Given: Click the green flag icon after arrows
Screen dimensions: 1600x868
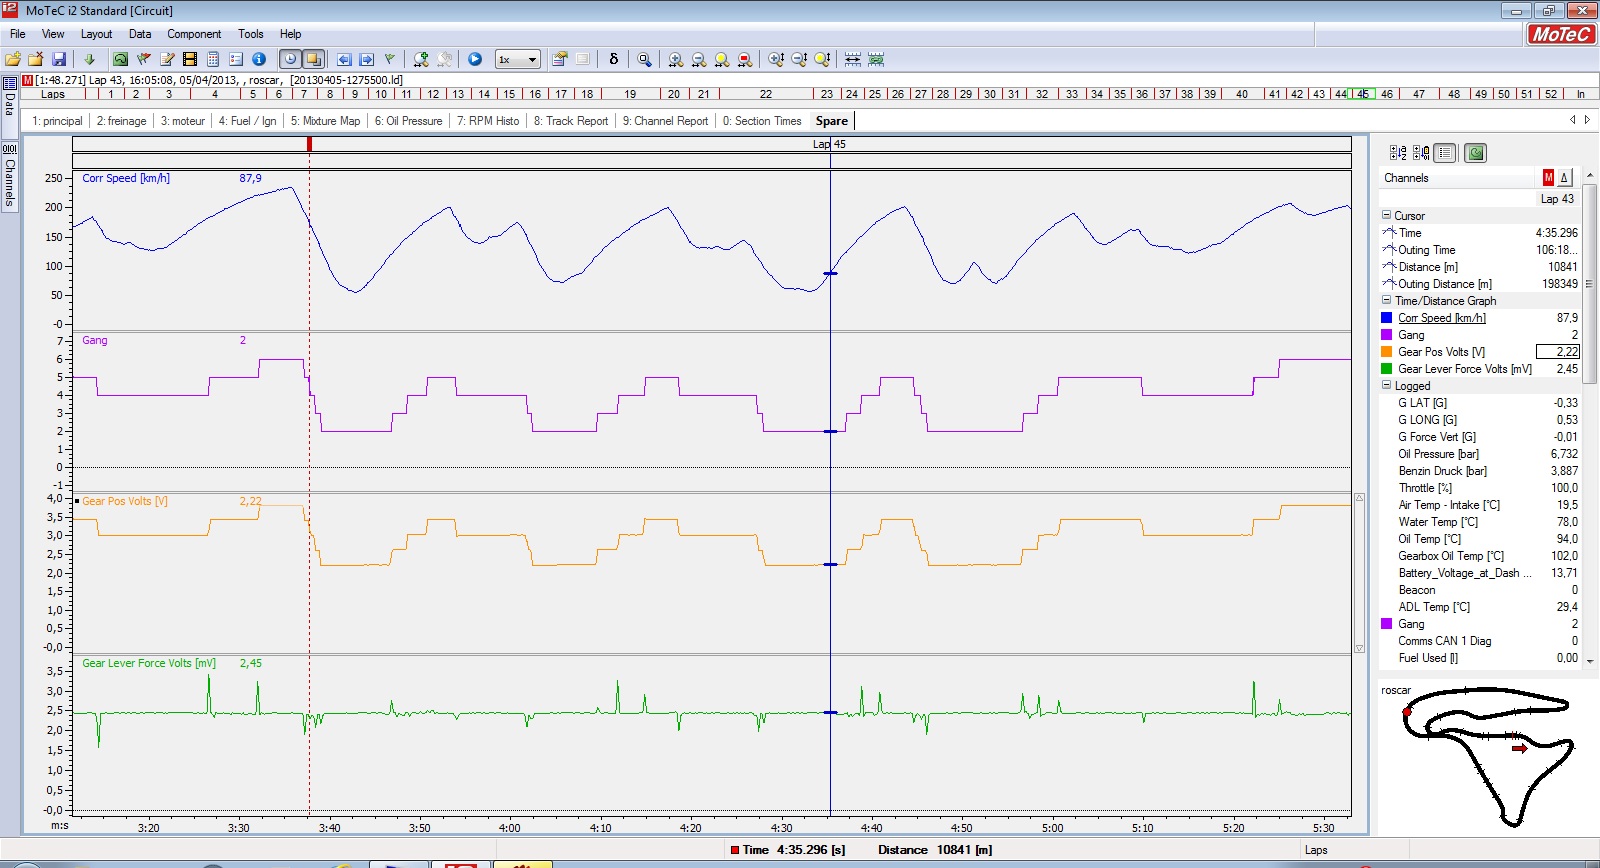Looking at the screenshot, I should [390, 59].
